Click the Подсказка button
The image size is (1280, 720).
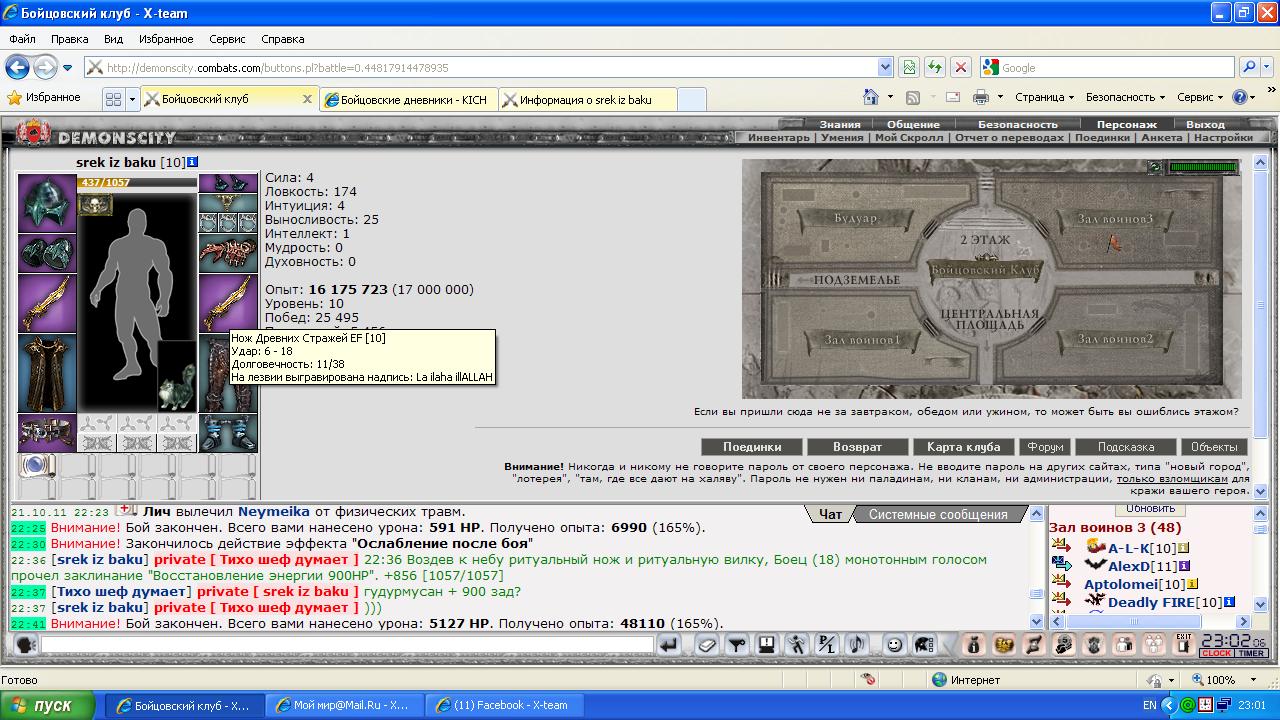(x=1126, y=447)
